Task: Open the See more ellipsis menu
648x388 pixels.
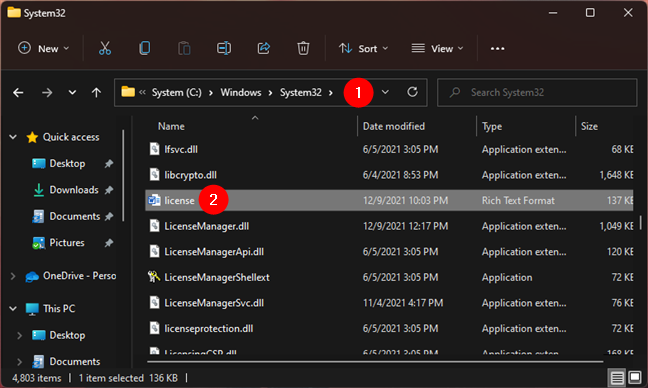Action: click(497, 49)
